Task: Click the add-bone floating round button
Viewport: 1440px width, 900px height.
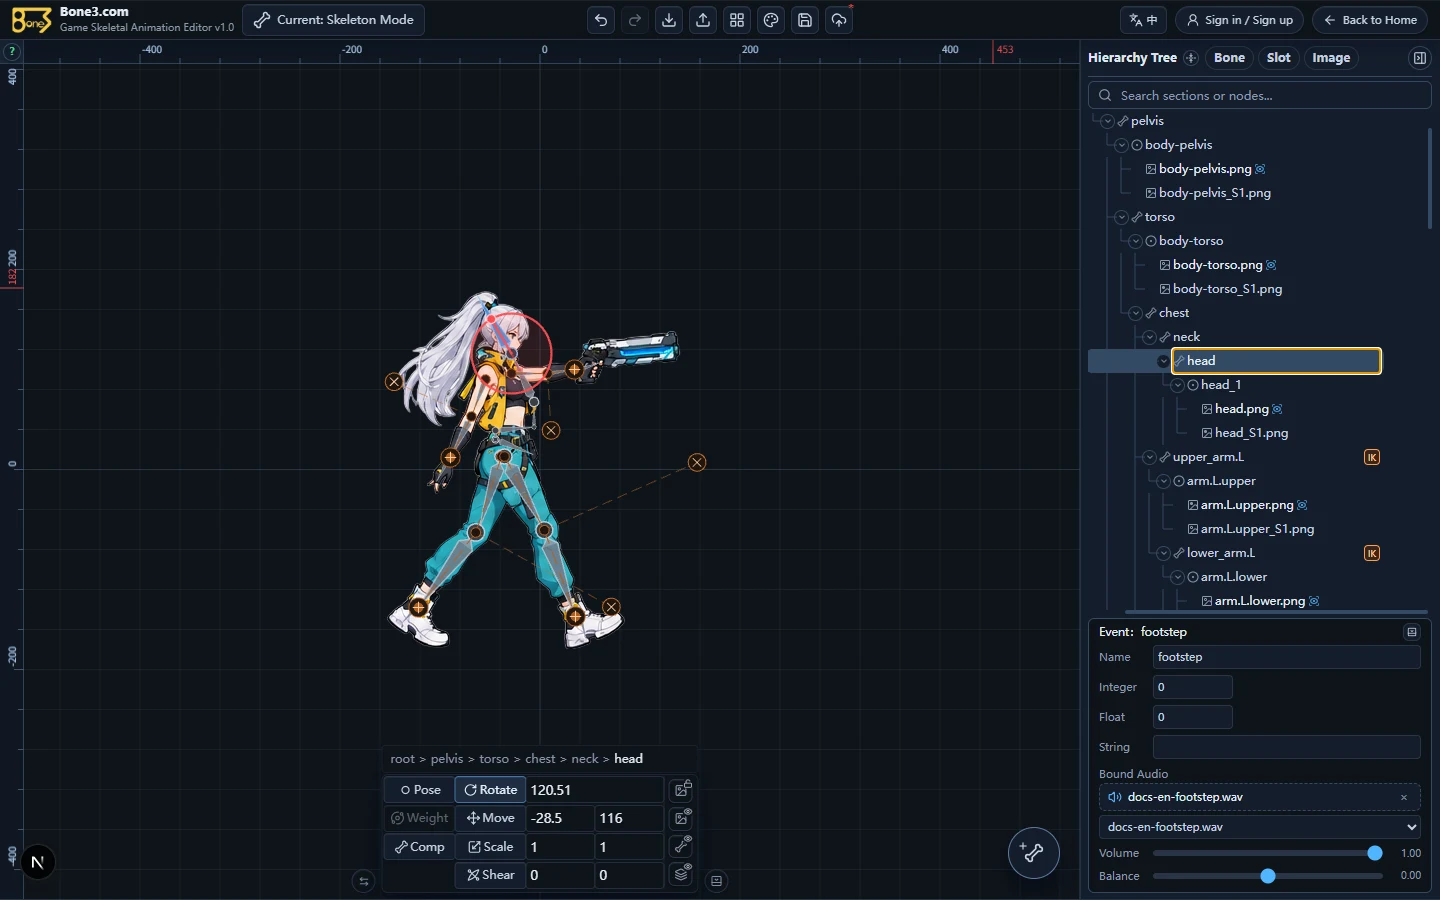Action: 1033,853
